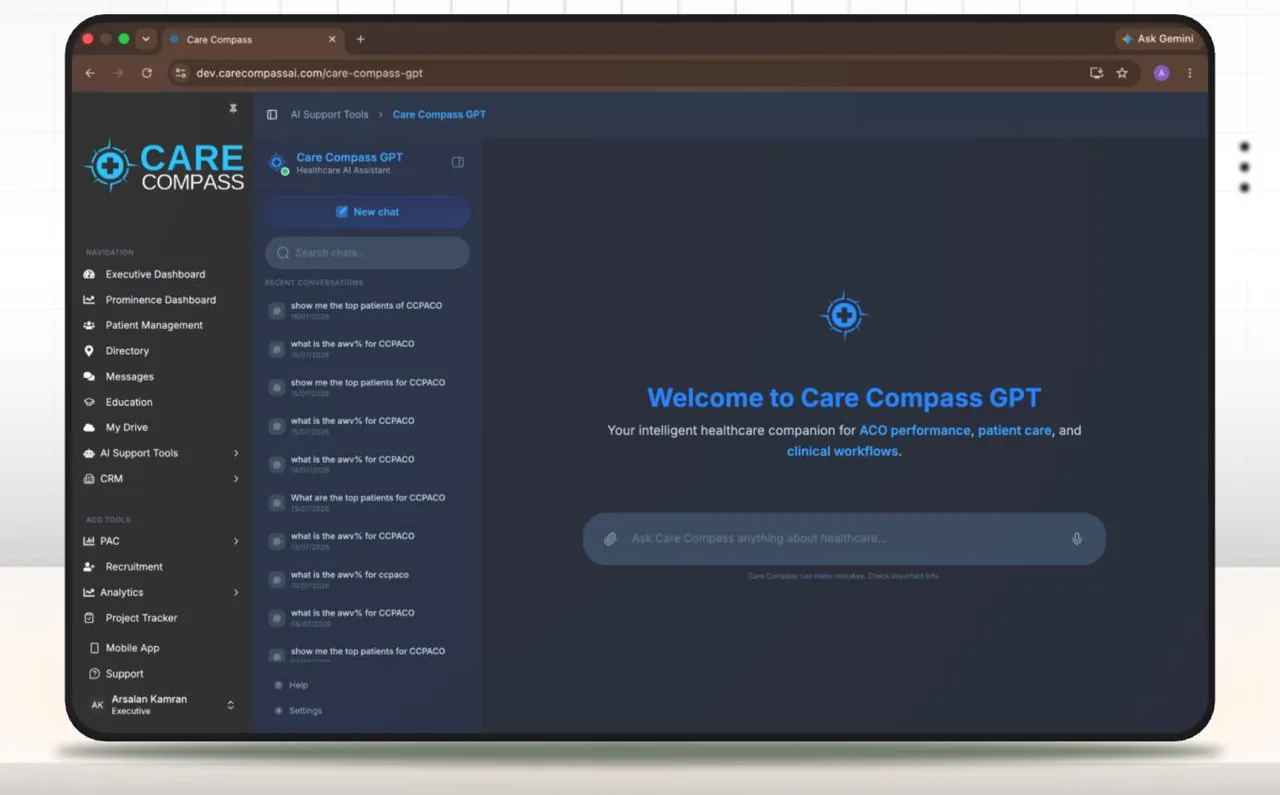
Task: Start a New chat
Action: click(x=367, y=212)
